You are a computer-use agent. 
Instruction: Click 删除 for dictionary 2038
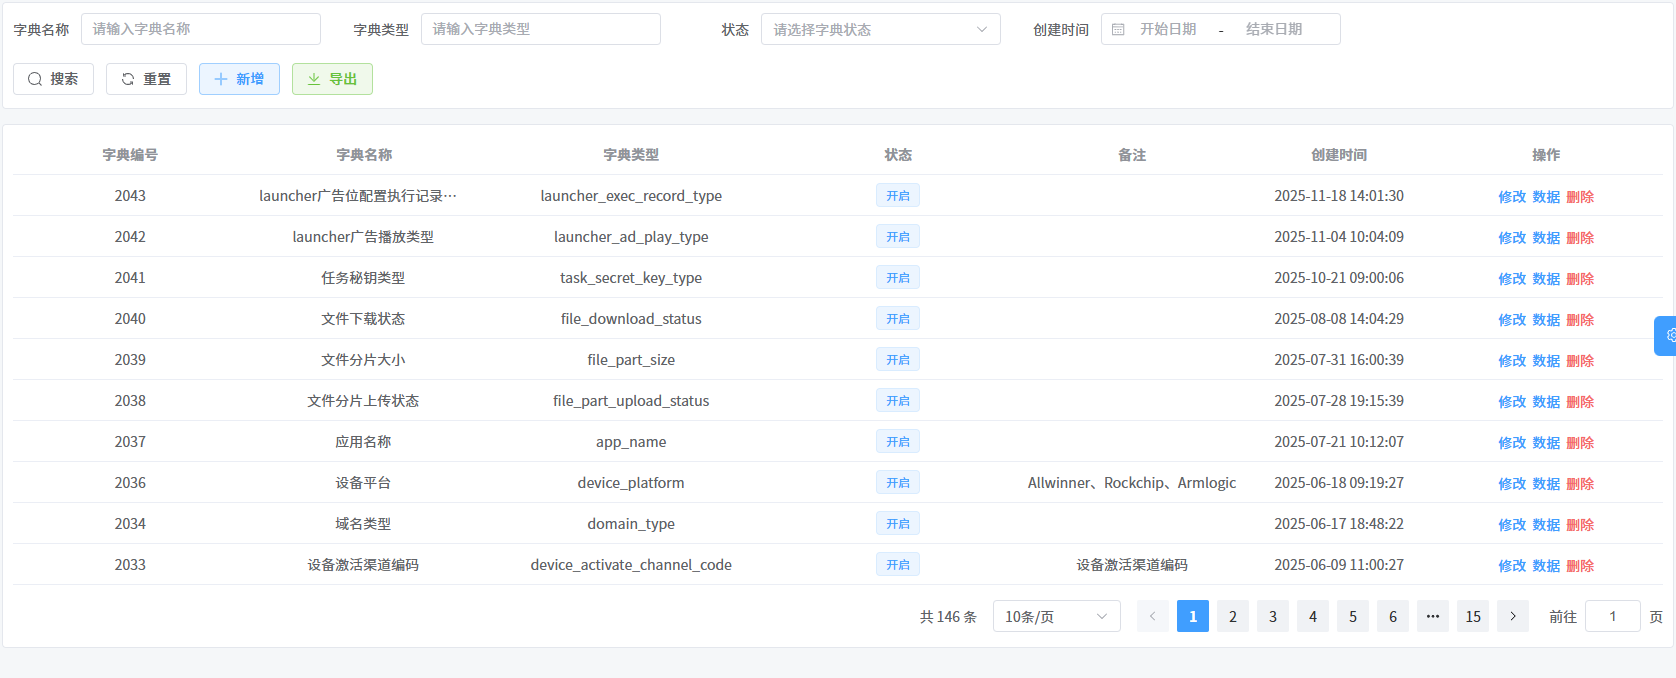tap(1580, 402)
